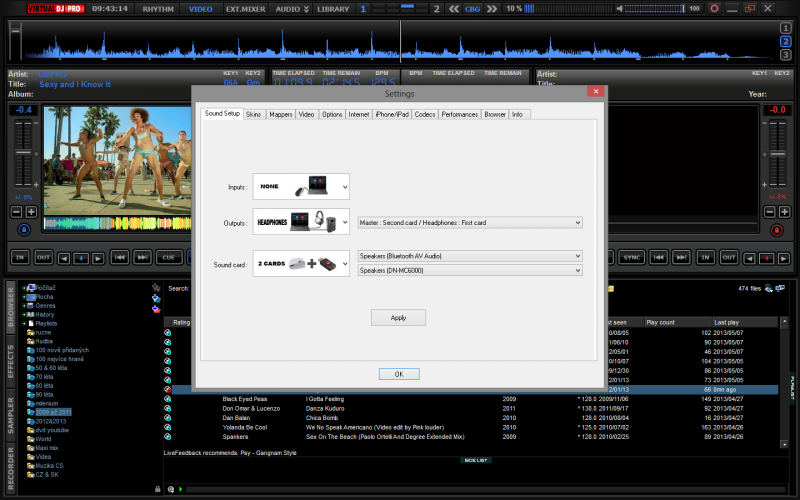The image size is (800, 500).
Task: Toggle the VIDEO mode in top bar
Action: pyautogui.click(x=201, y=8)
